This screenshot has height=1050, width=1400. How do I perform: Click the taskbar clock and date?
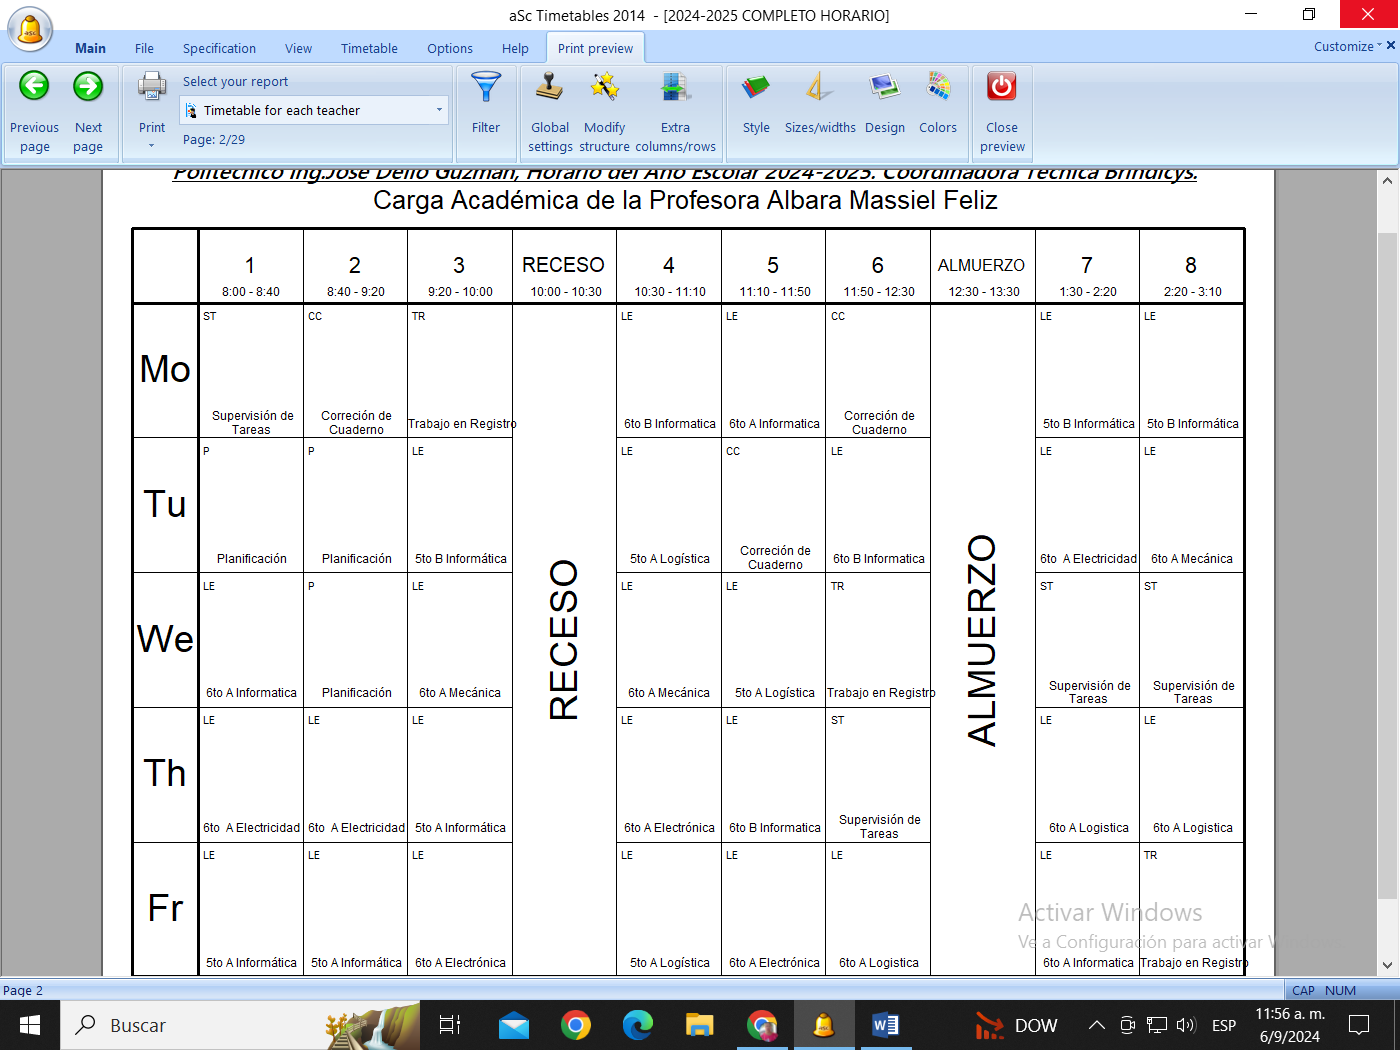tap(1290, 1025)
